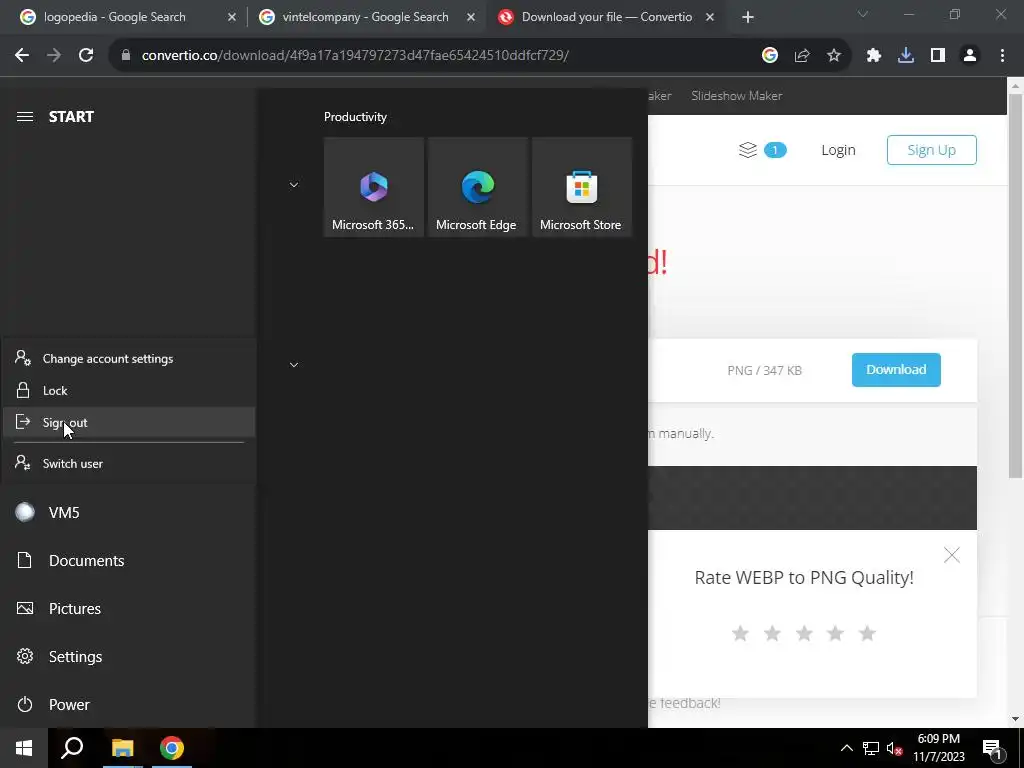Open Chrome three-dot menu

coord(1002,56)
